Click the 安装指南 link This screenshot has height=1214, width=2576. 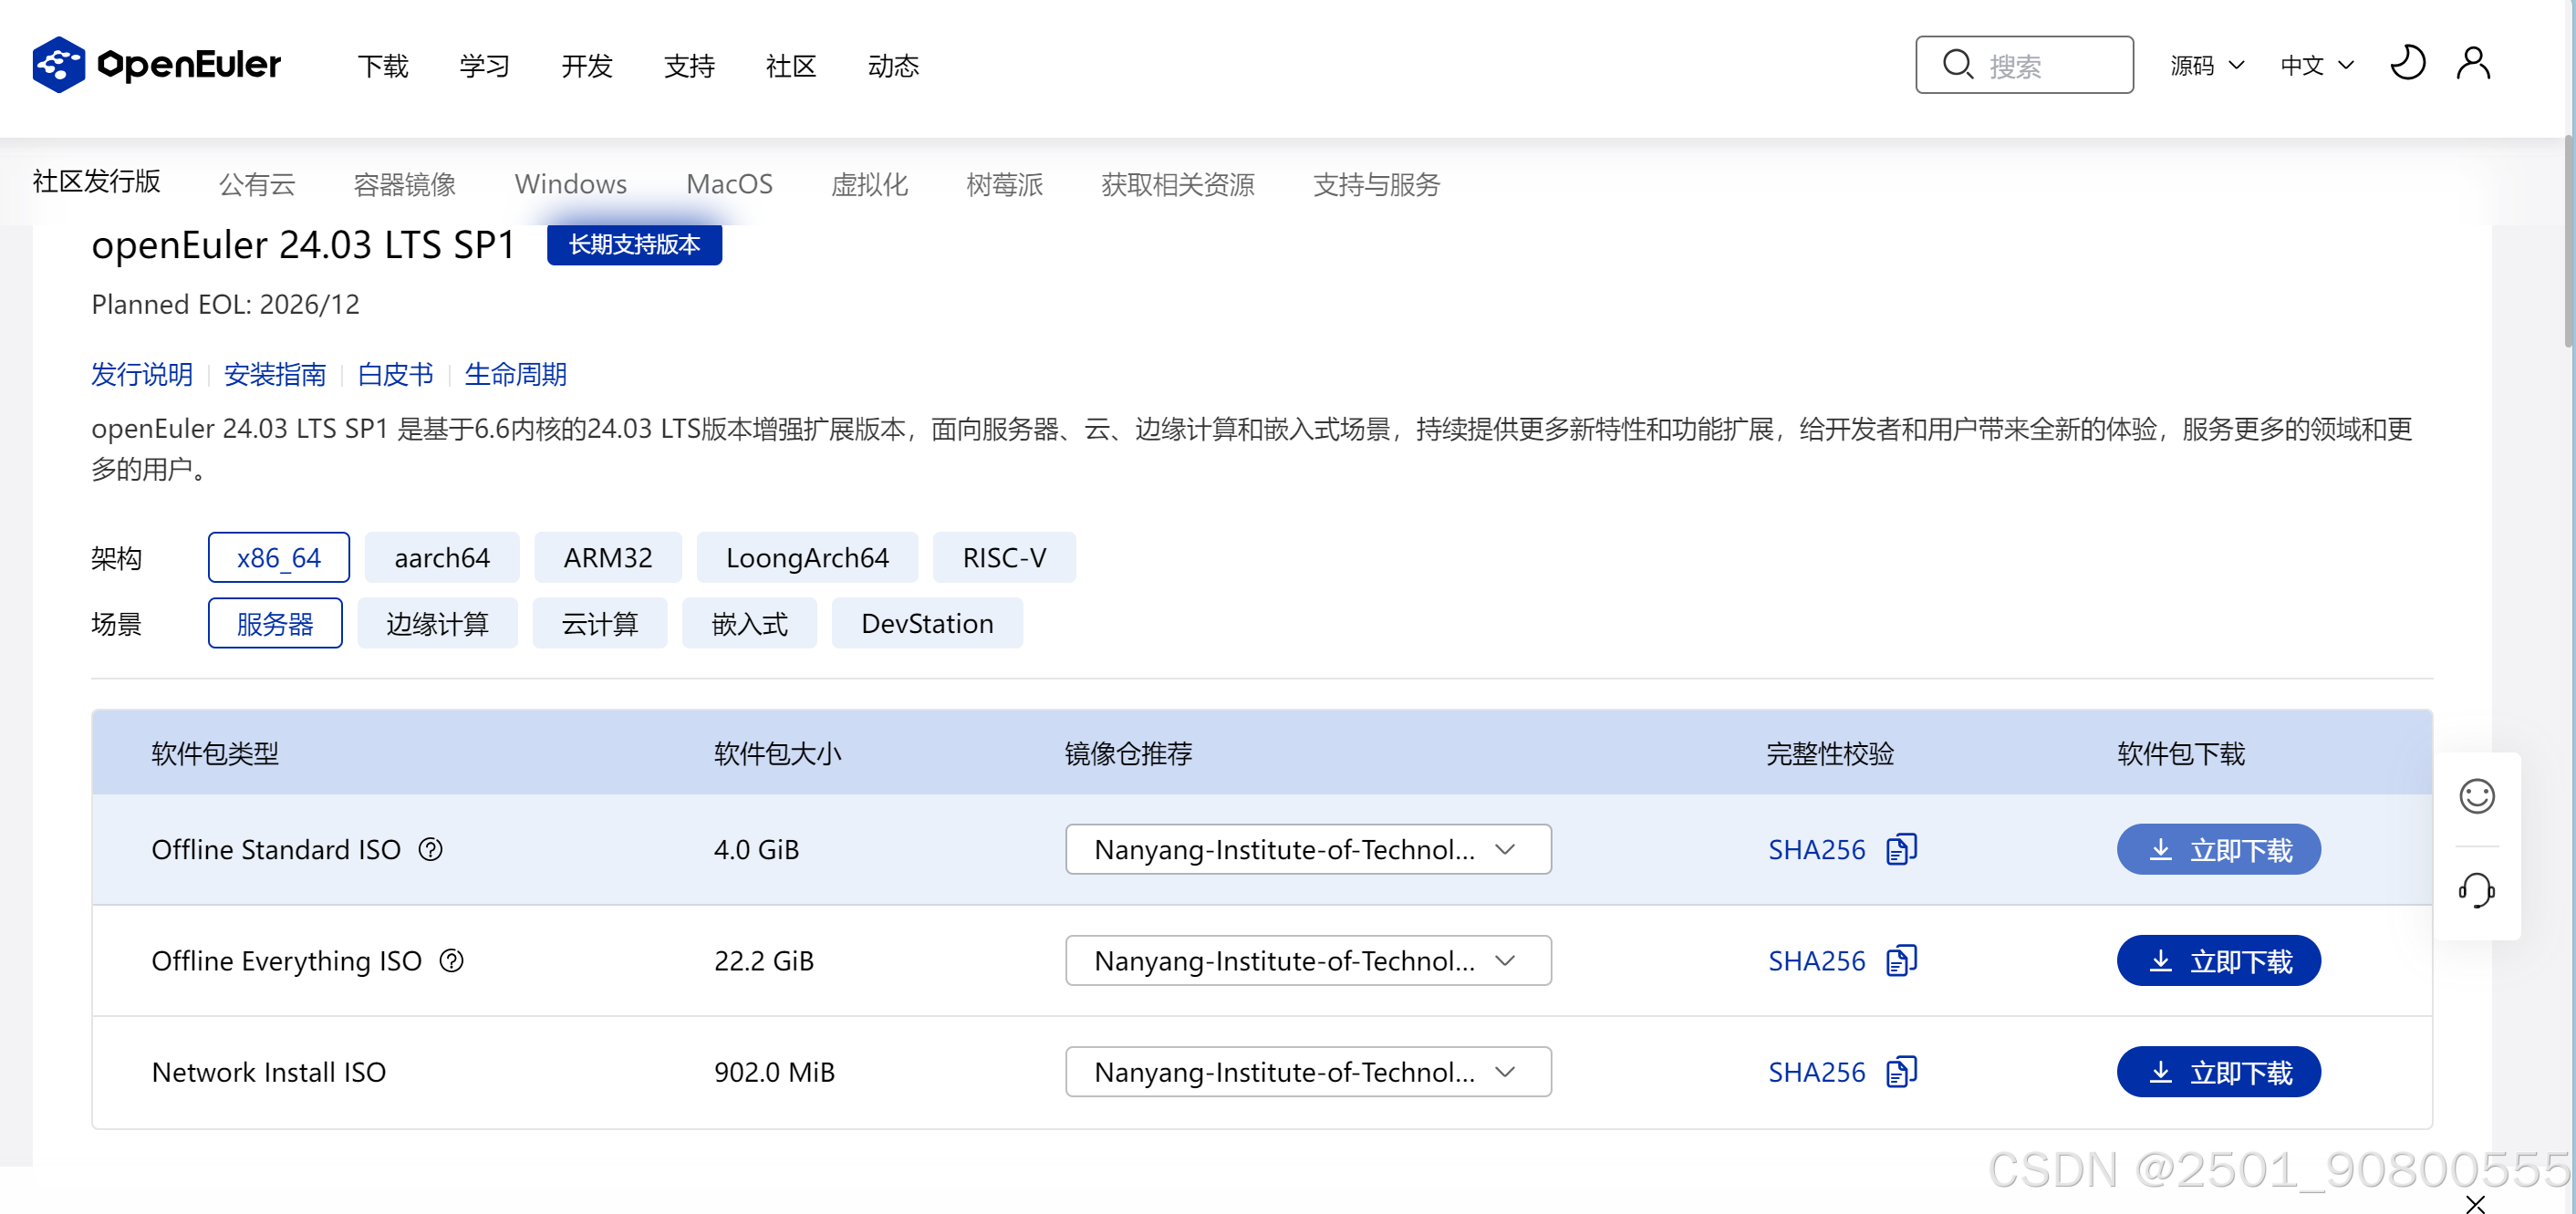(275, 373)
